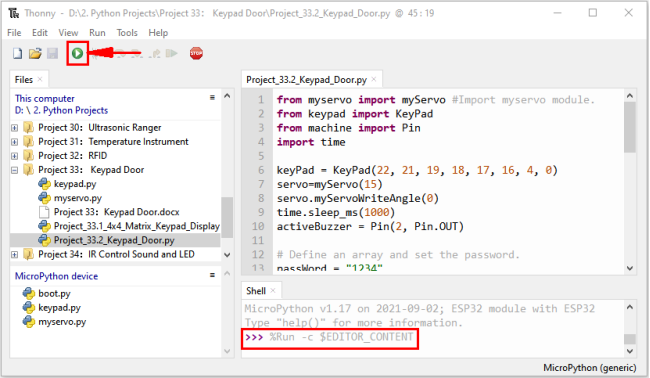Image resolution: width=650 pixels, height=378 pixels.
Task: Run the current script with green play button
Action: [77, 53]
